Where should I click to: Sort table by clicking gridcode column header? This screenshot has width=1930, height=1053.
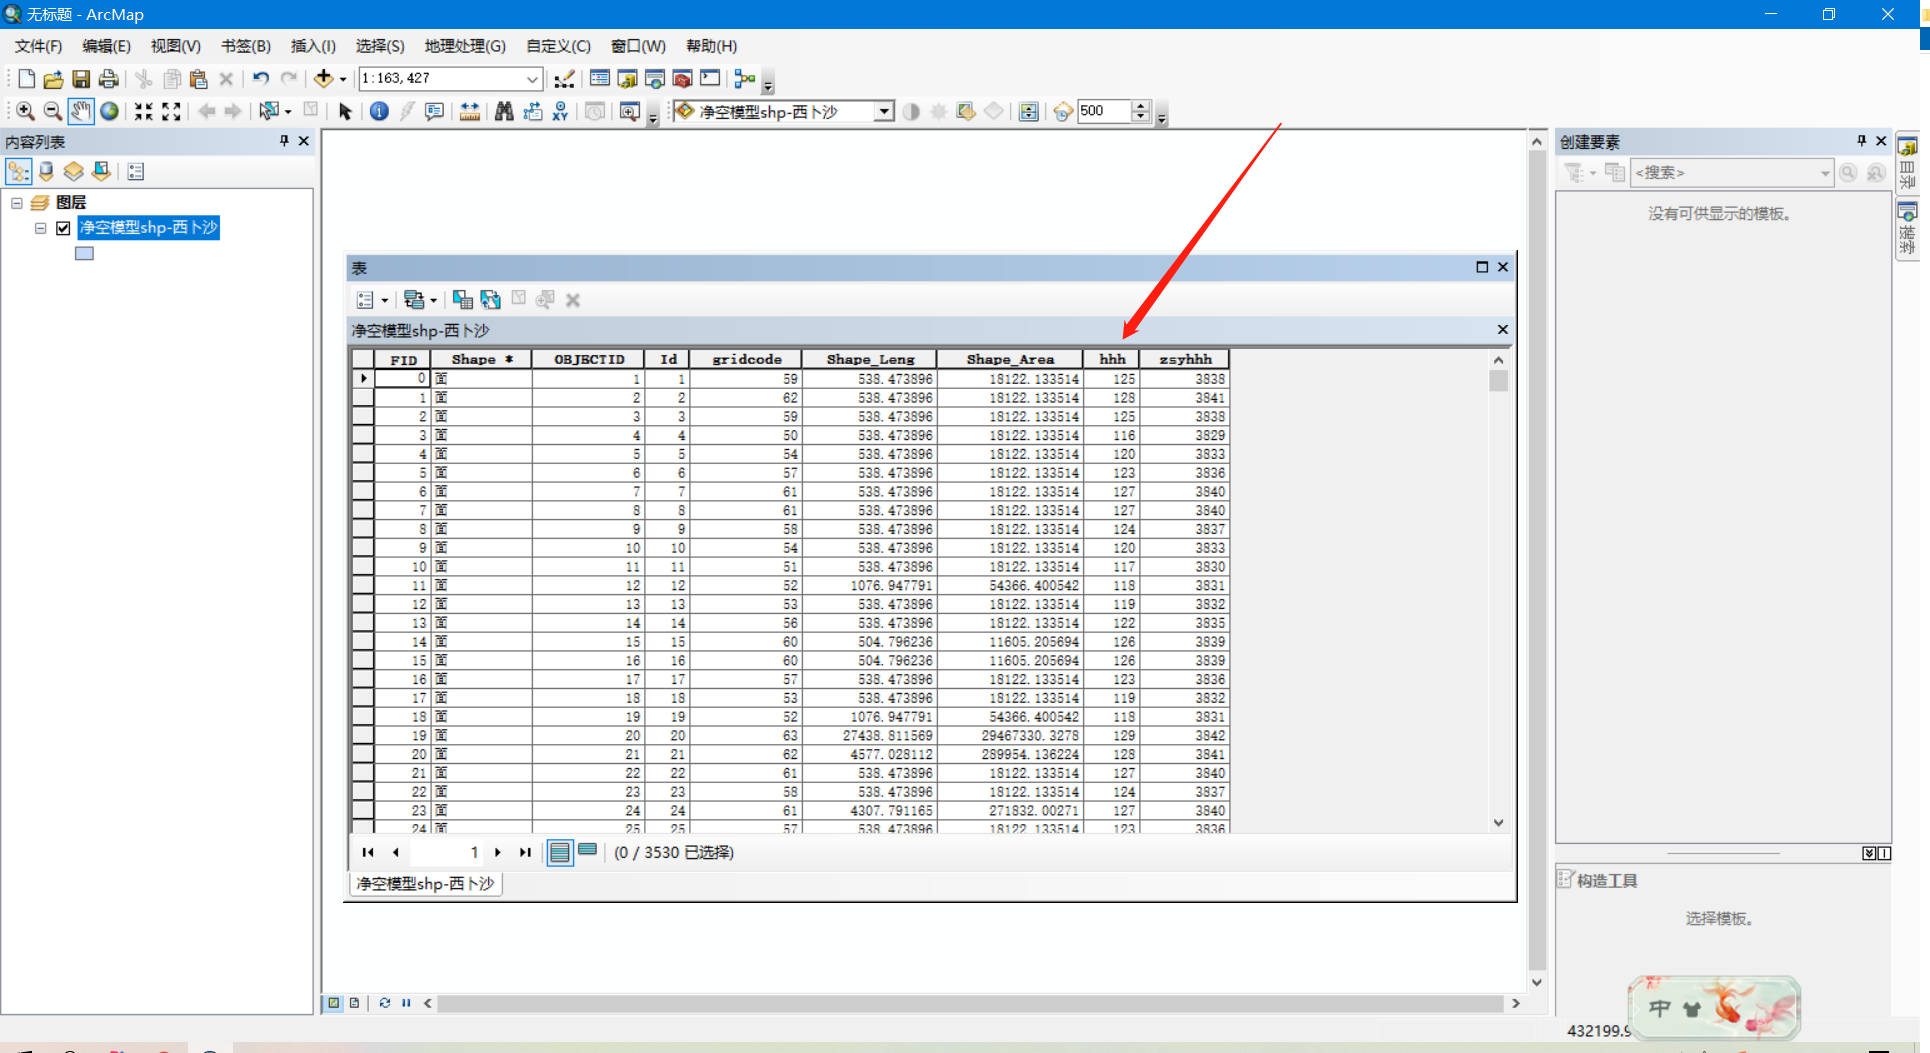point(744,359)
